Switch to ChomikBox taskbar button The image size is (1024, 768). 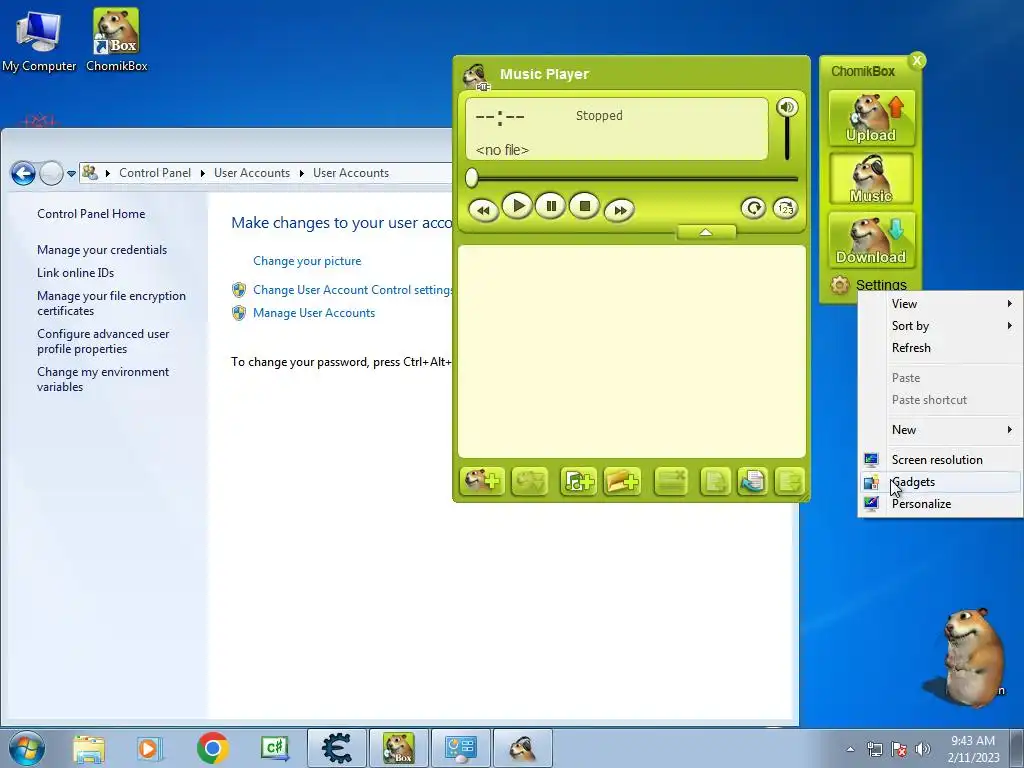click(398, 748)
